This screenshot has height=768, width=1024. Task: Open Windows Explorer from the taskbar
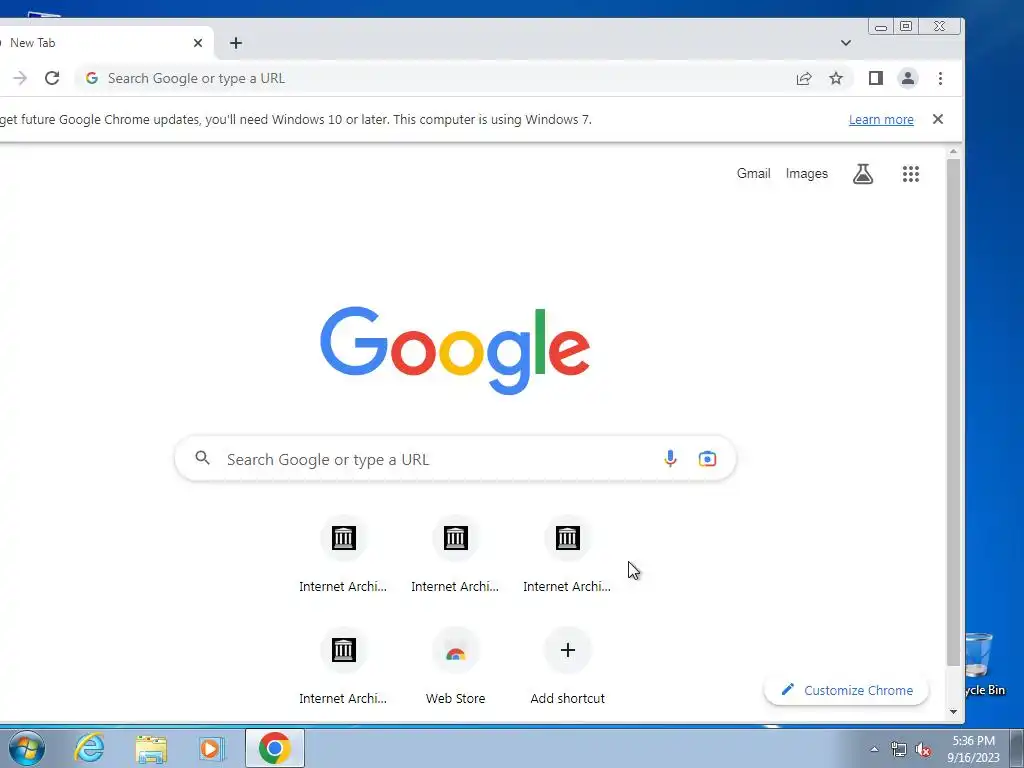pos(151,748)
